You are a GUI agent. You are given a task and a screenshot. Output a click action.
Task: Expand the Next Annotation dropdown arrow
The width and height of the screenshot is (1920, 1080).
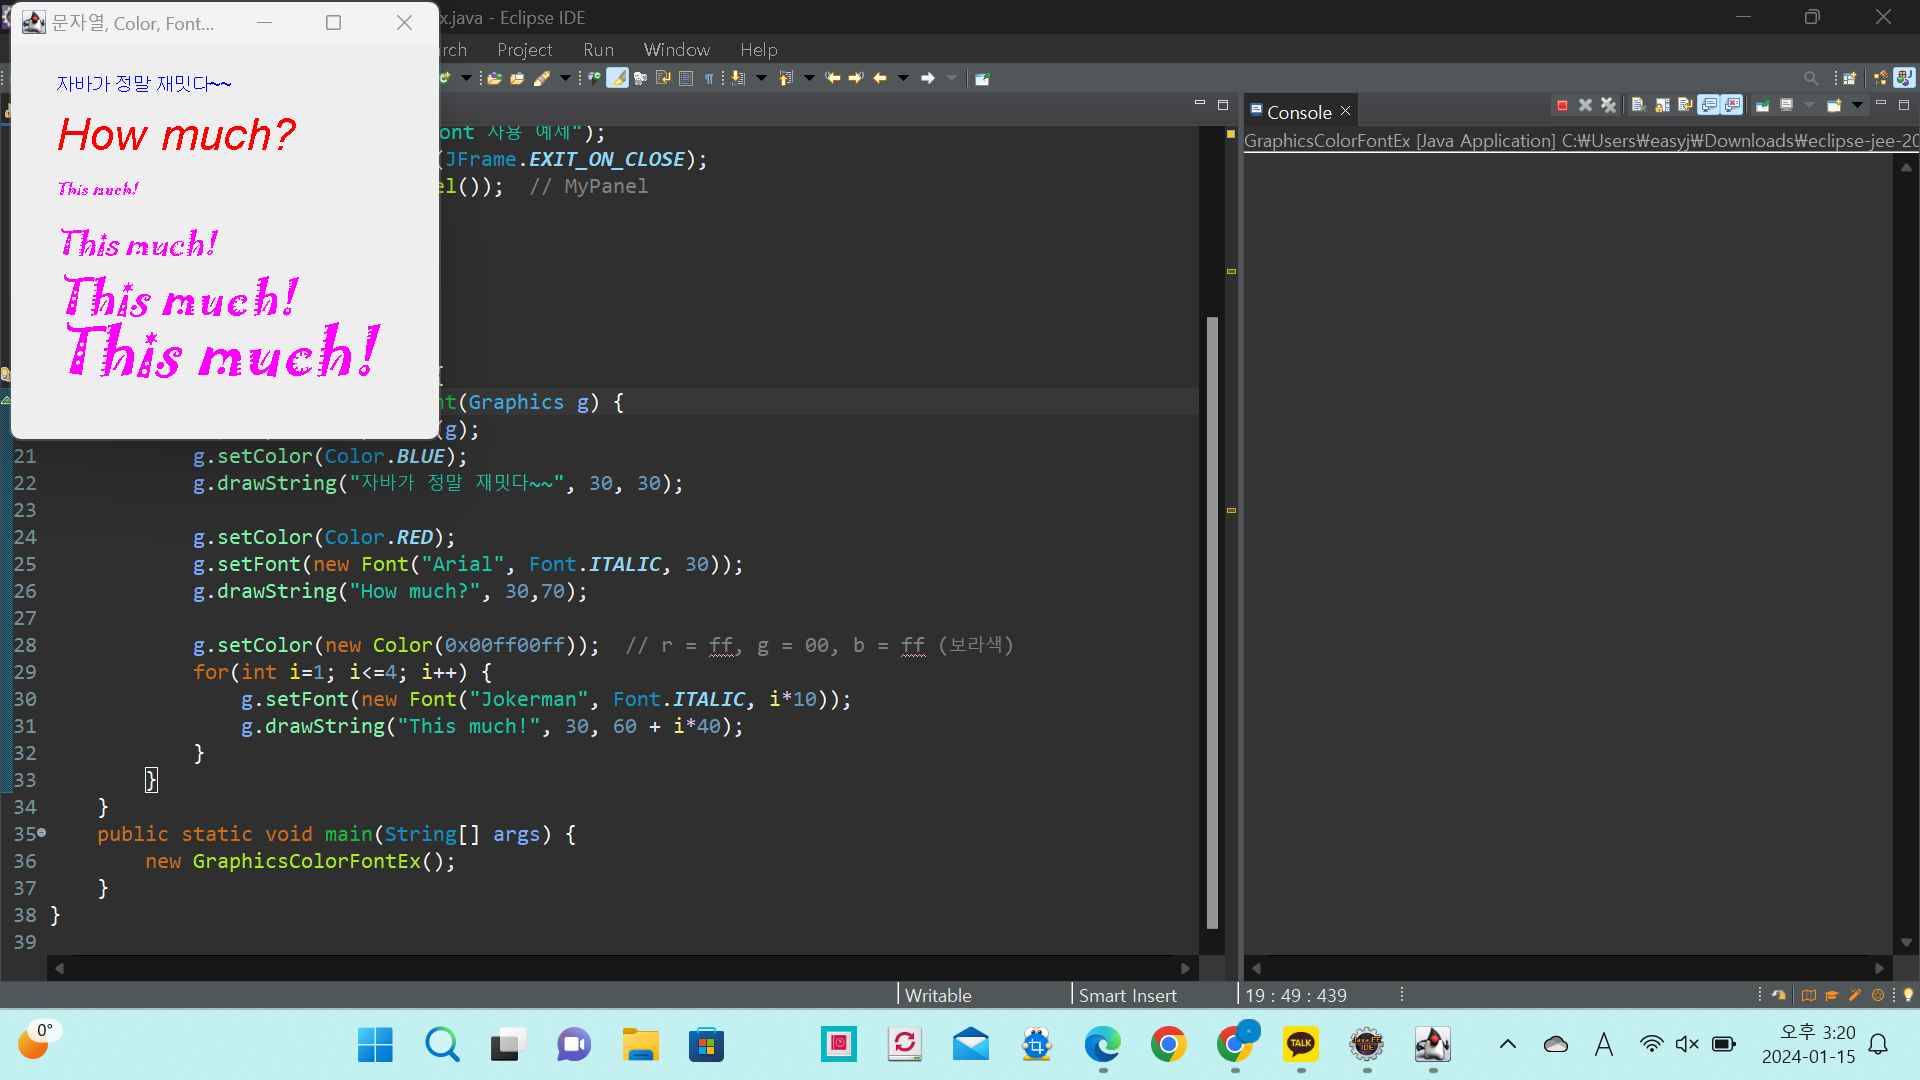(761, 78)
